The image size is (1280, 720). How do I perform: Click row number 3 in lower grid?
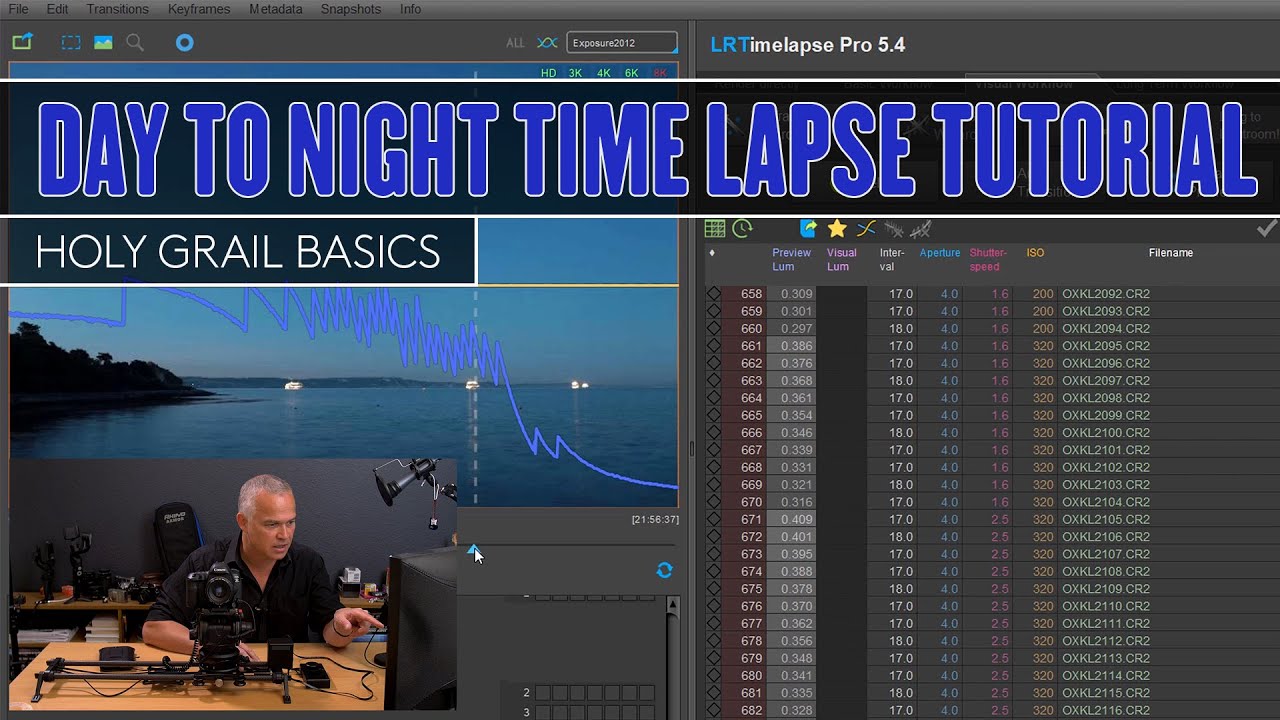pos(526,712)
